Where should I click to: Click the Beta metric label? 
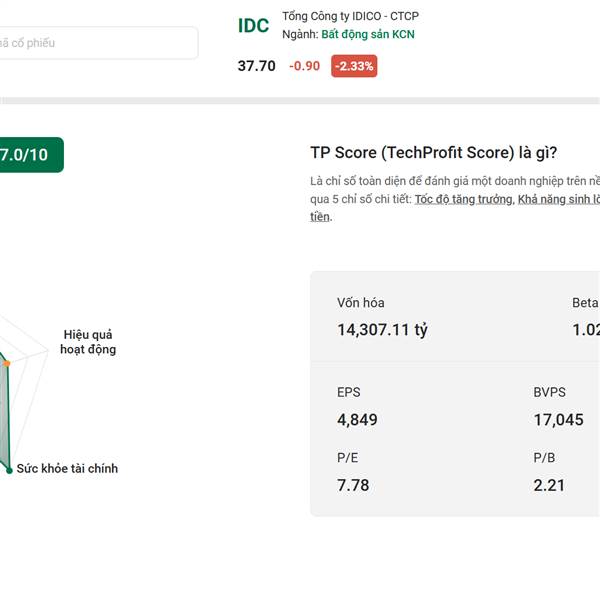pyautogui.click(x=584, y=303)
